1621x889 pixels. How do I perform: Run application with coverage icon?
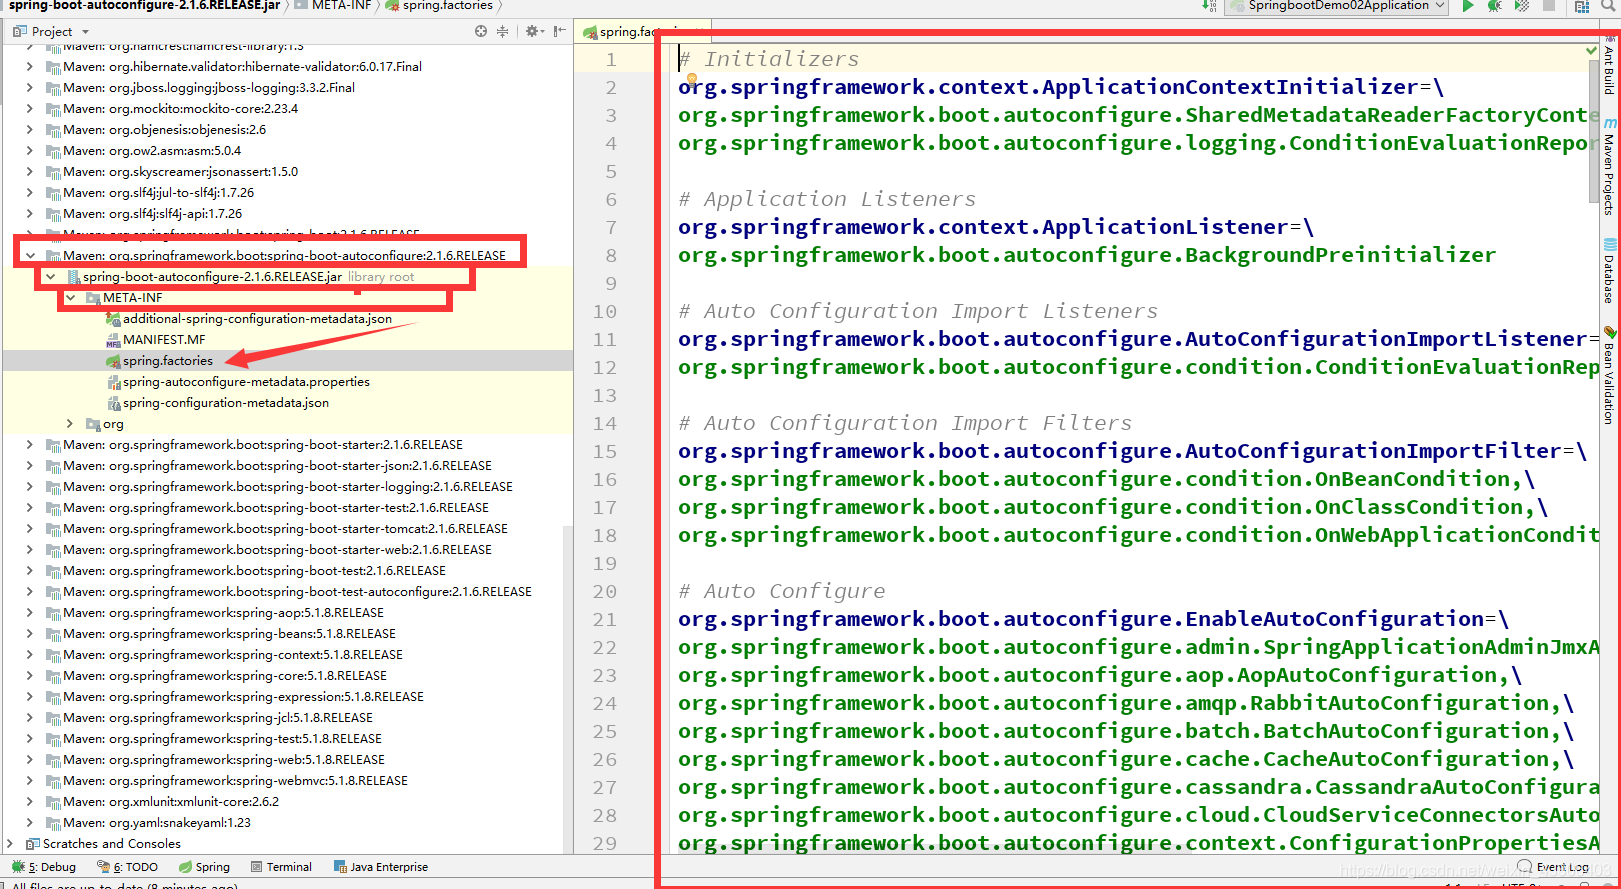1521,6
